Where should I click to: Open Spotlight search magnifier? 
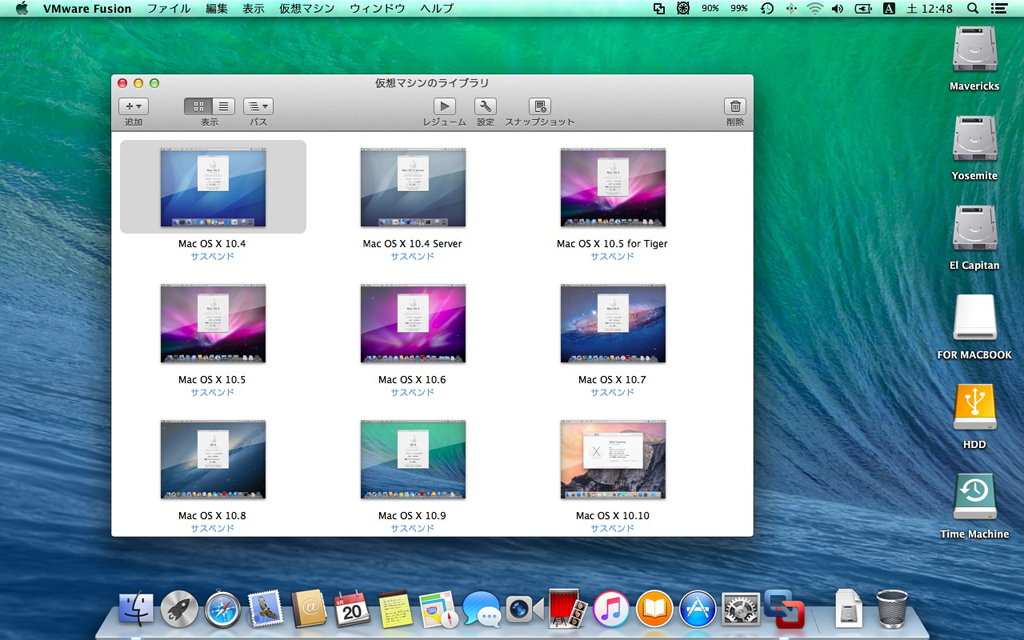click(x=972, y=8)
